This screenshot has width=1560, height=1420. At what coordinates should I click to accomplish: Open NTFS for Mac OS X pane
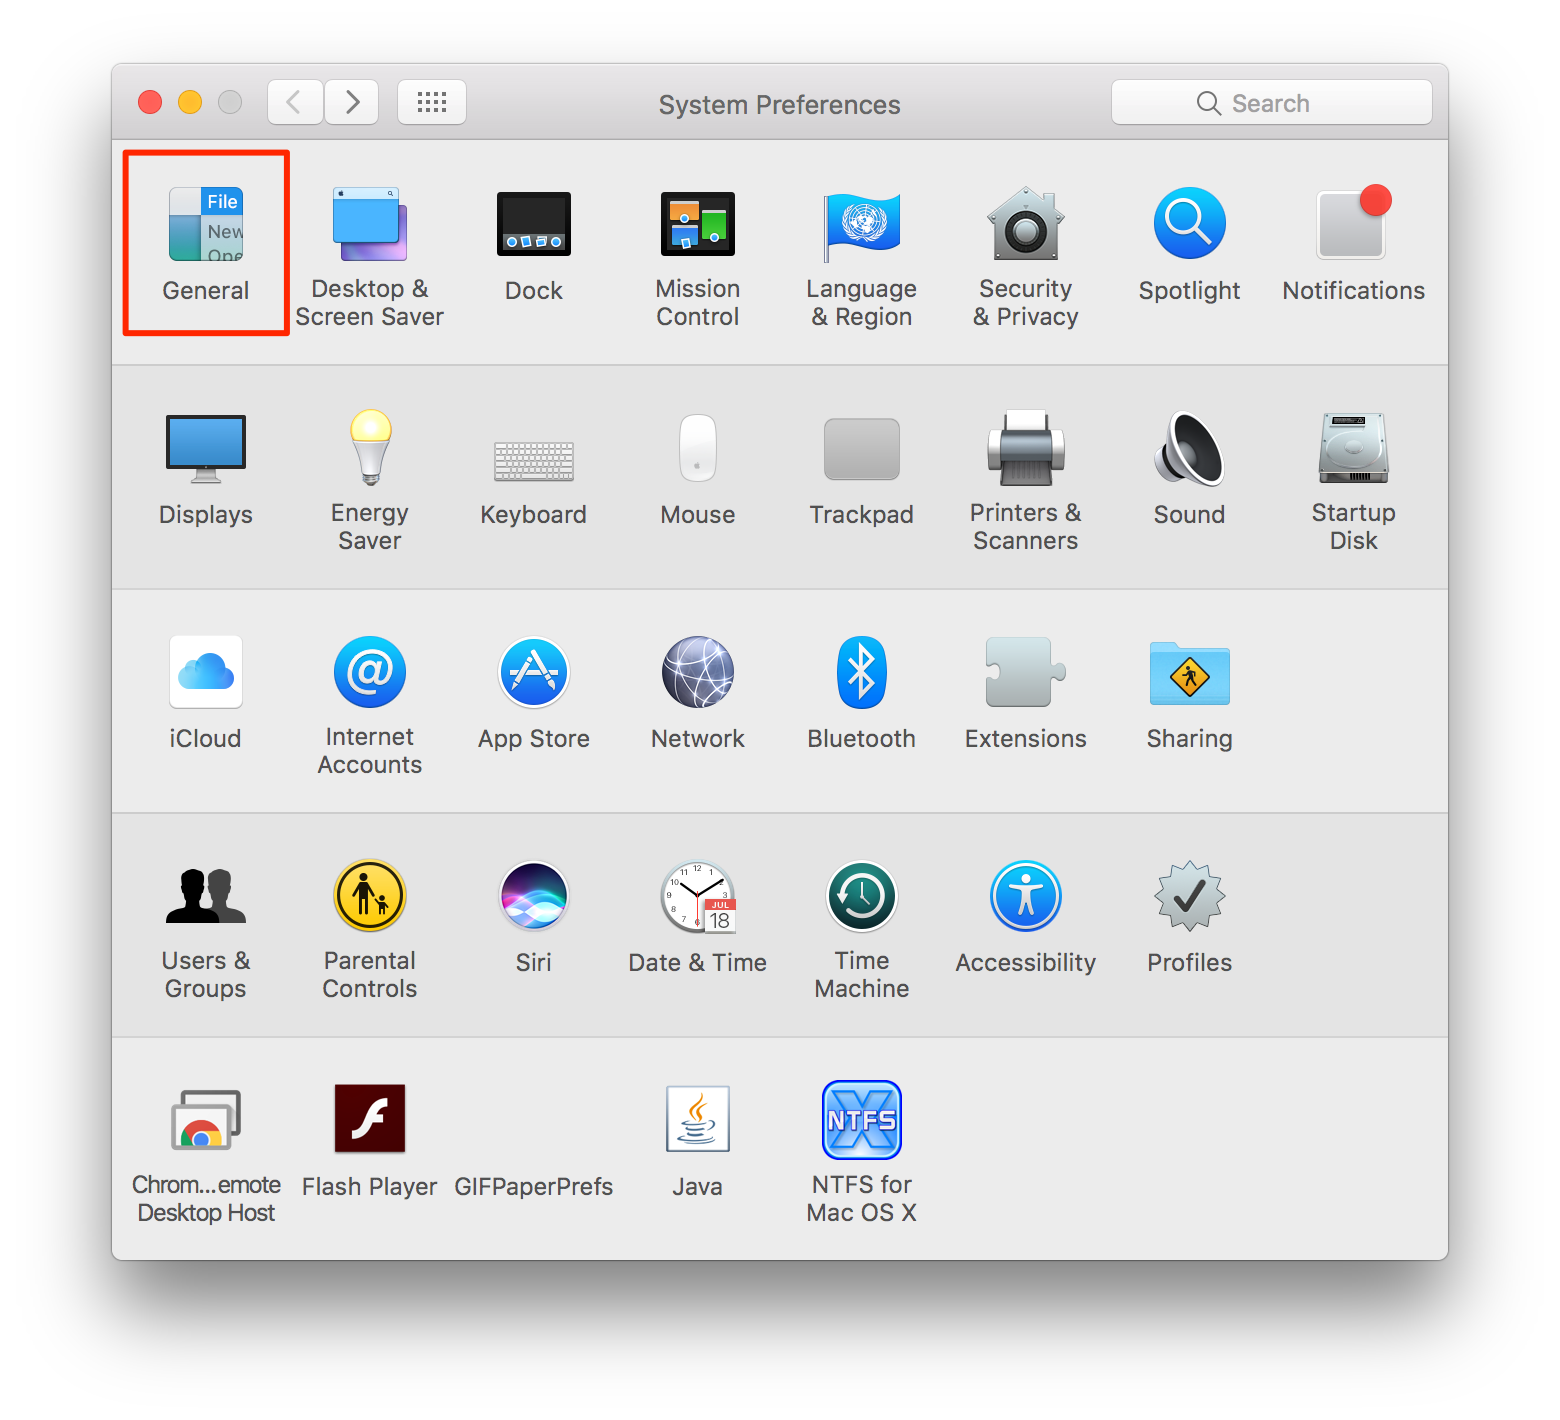862,1153
